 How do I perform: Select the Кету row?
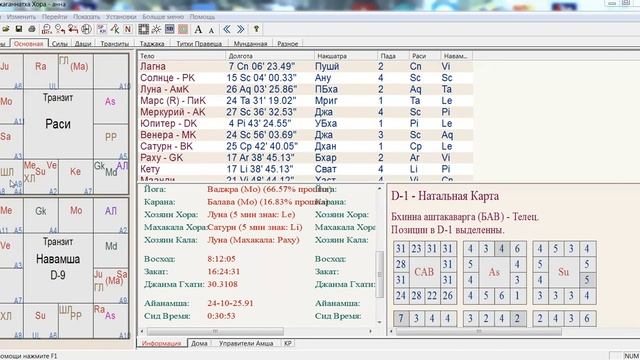pos(305,169)
